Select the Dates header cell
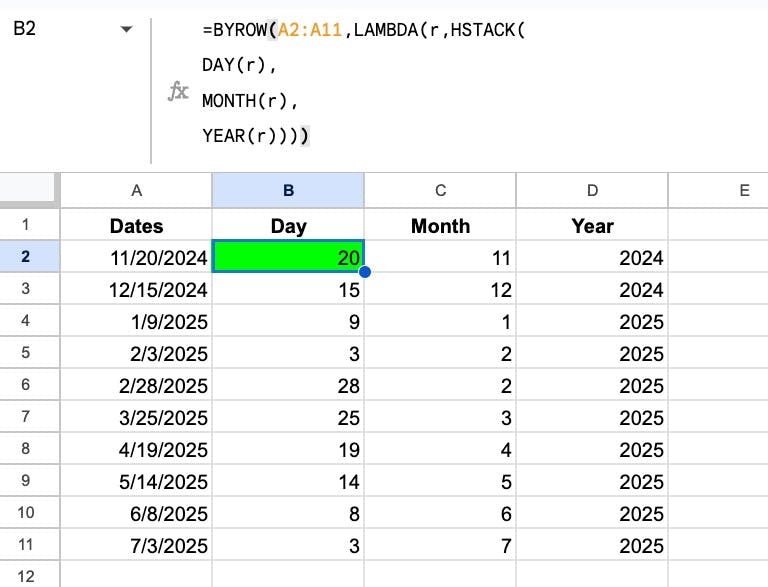768x587 pixels. pos(136,225)
